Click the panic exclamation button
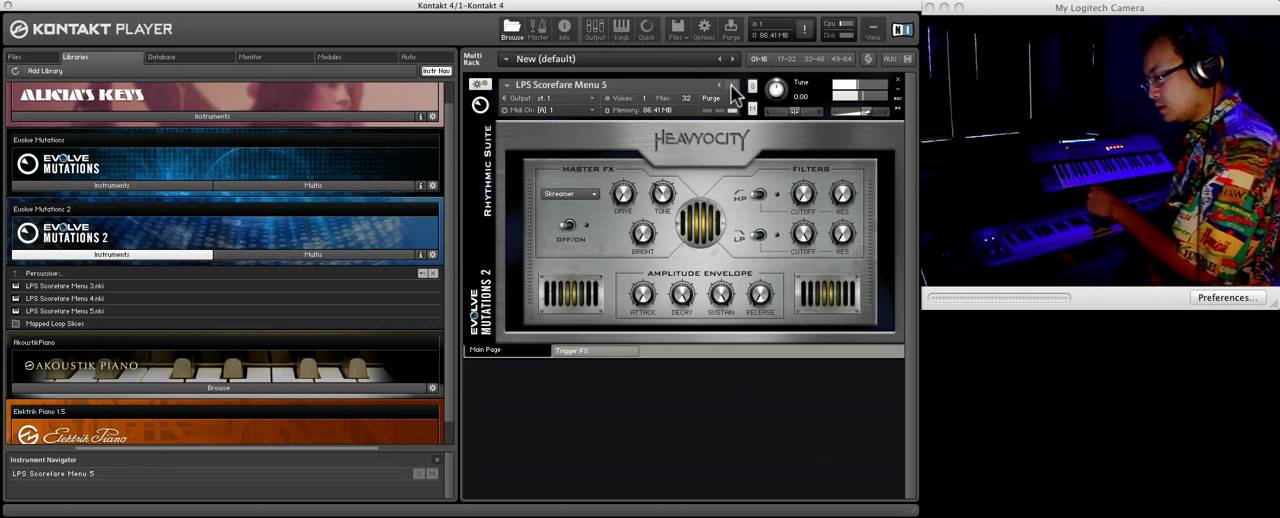1280x518 pixels. coord(804,29)
